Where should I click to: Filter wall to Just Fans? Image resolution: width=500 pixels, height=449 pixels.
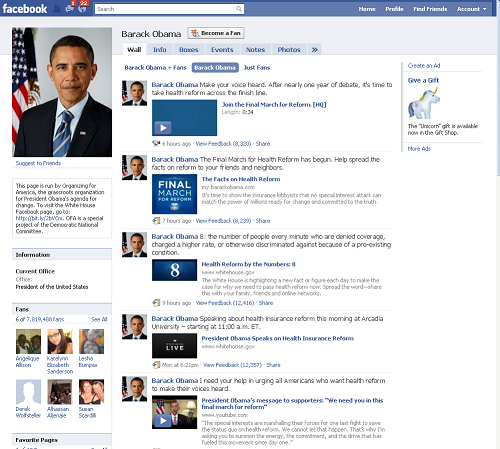click(x=257, y=68)
